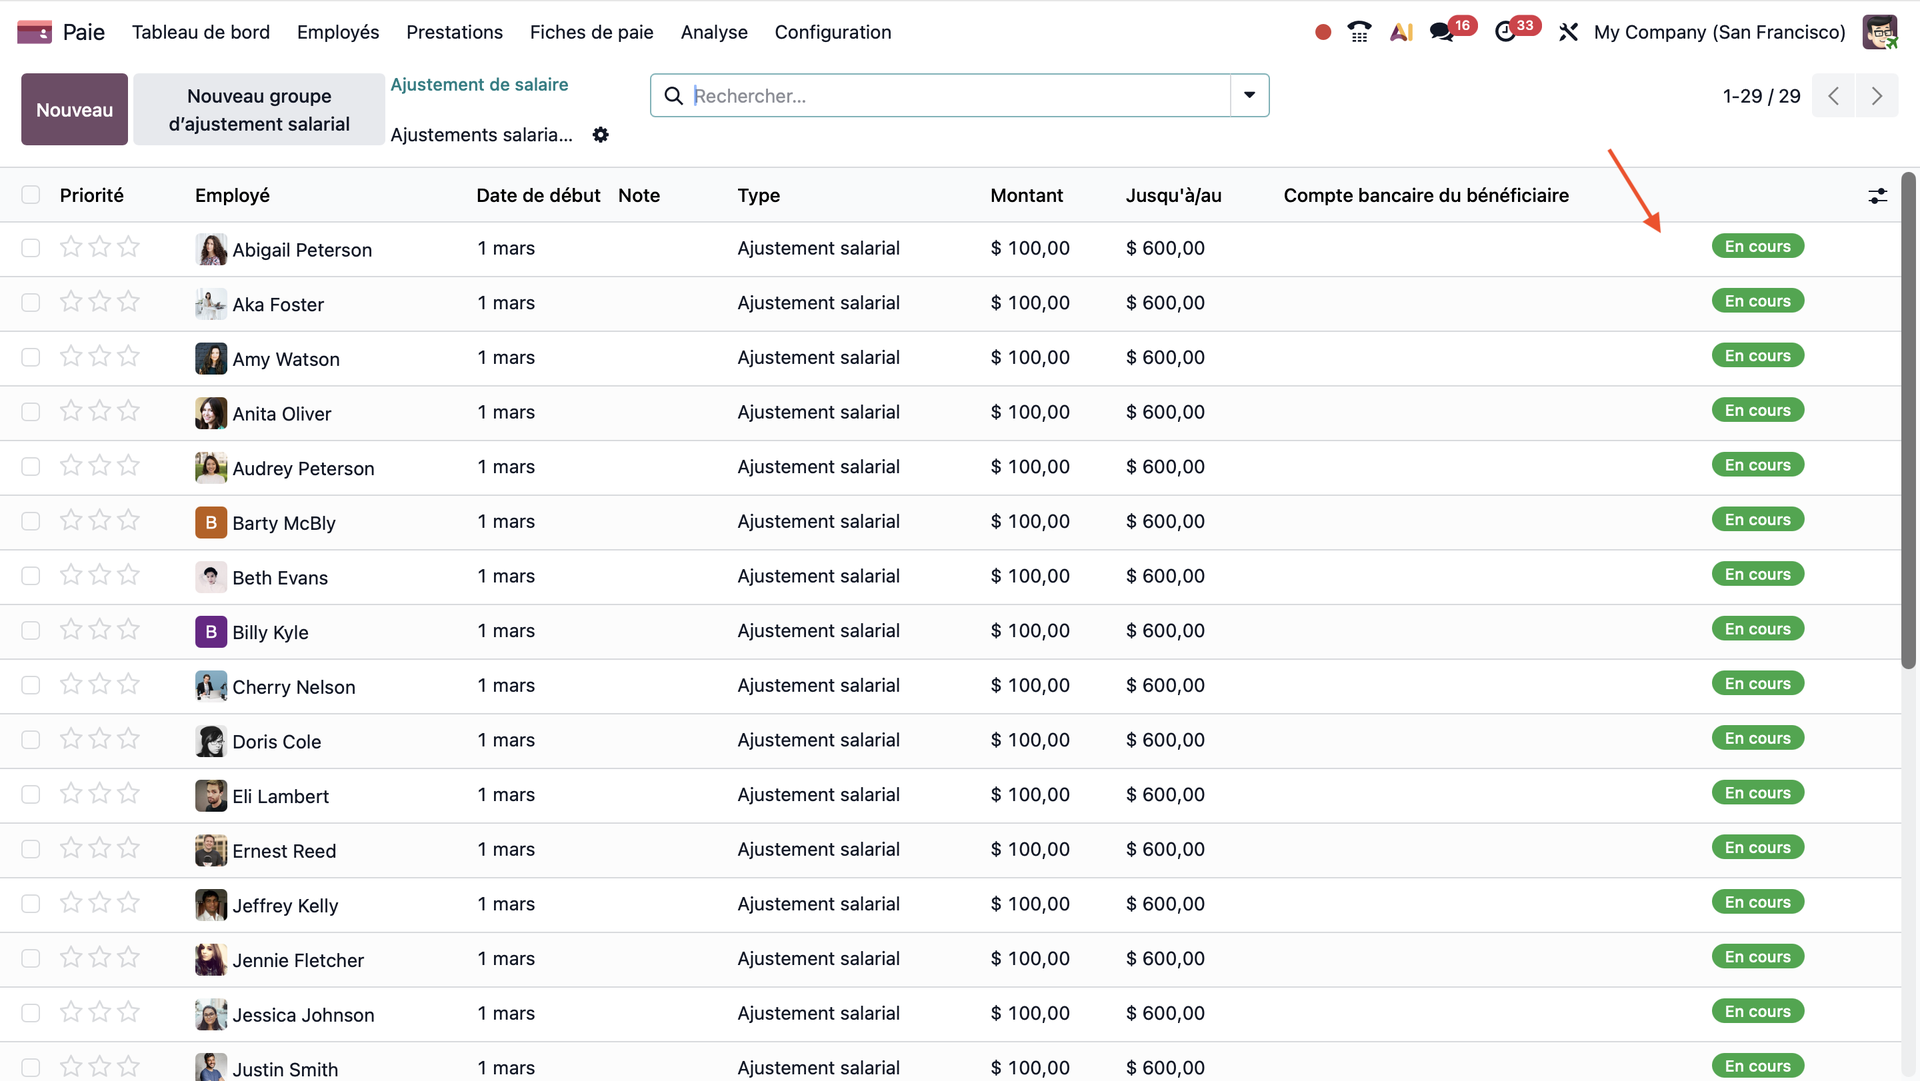Set third priority star for Amy Watson

coord(128,356)
